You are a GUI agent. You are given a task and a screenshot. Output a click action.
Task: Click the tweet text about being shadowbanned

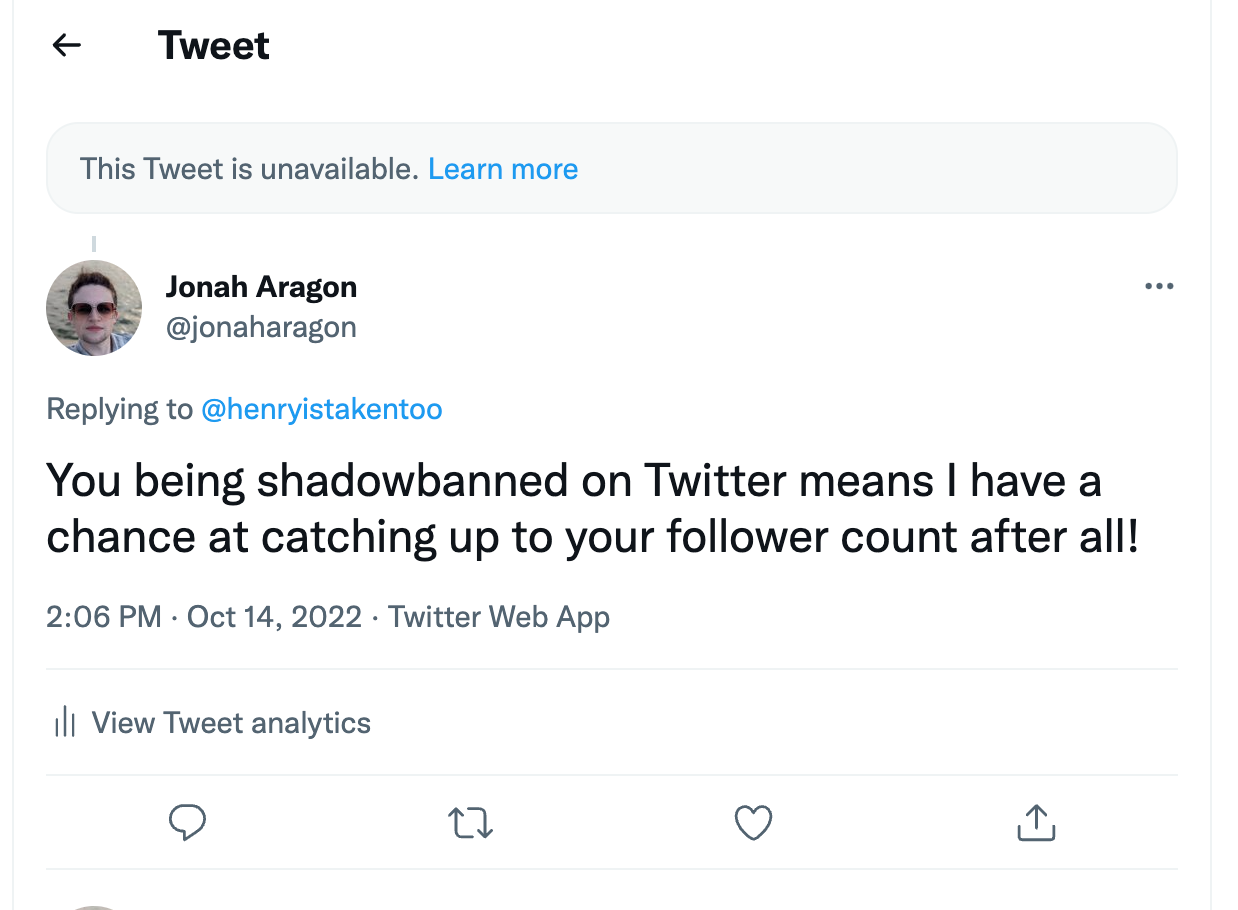[x=592, y=509]
